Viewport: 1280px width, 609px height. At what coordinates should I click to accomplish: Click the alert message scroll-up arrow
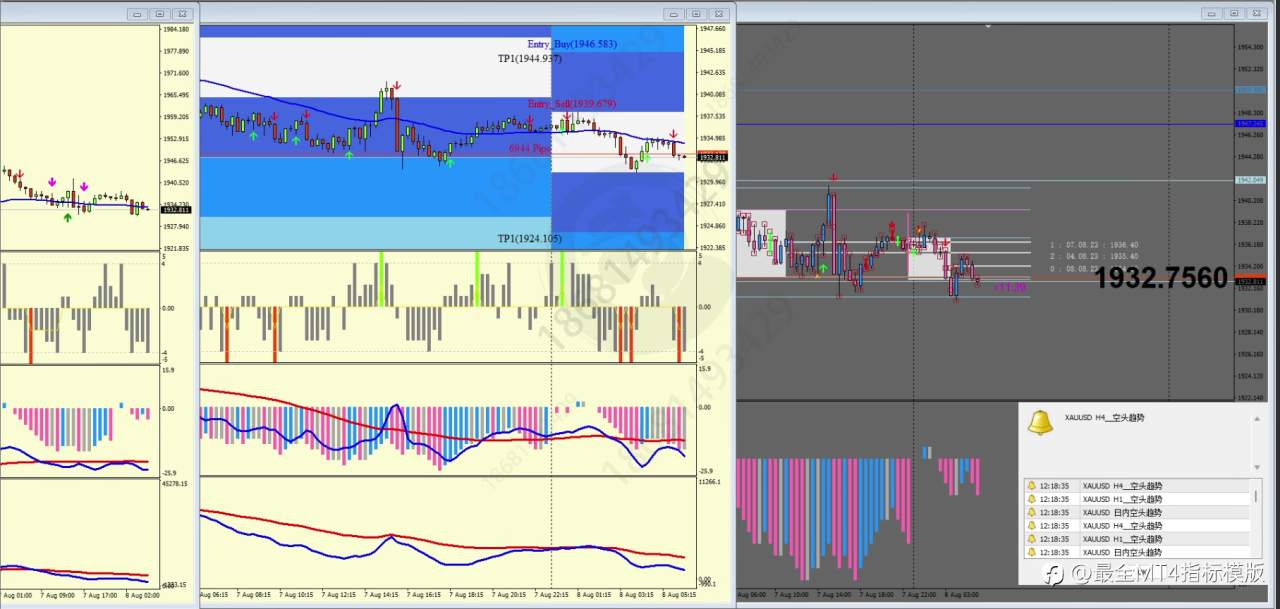coord(1257,417)
